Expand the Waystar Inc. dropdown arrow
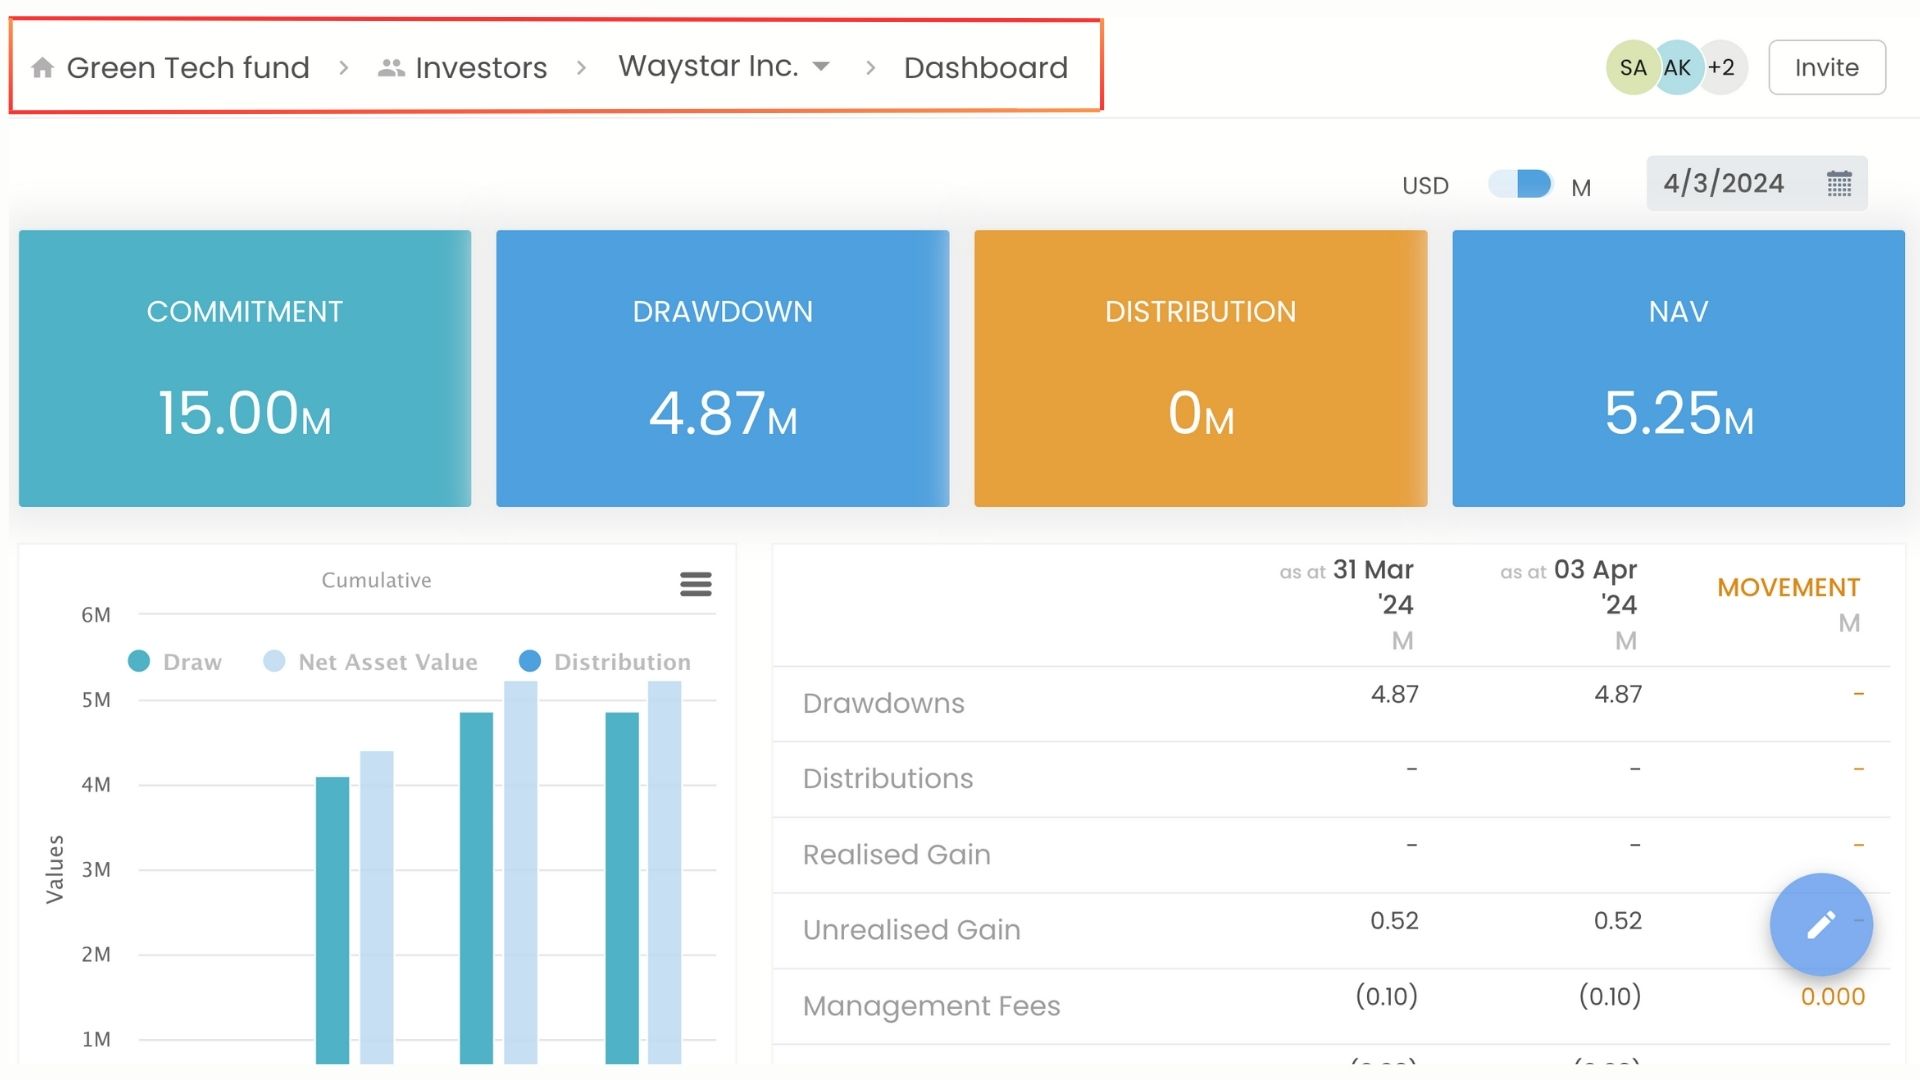Viewport: 1920px width, 1080px height. [822, 67]
